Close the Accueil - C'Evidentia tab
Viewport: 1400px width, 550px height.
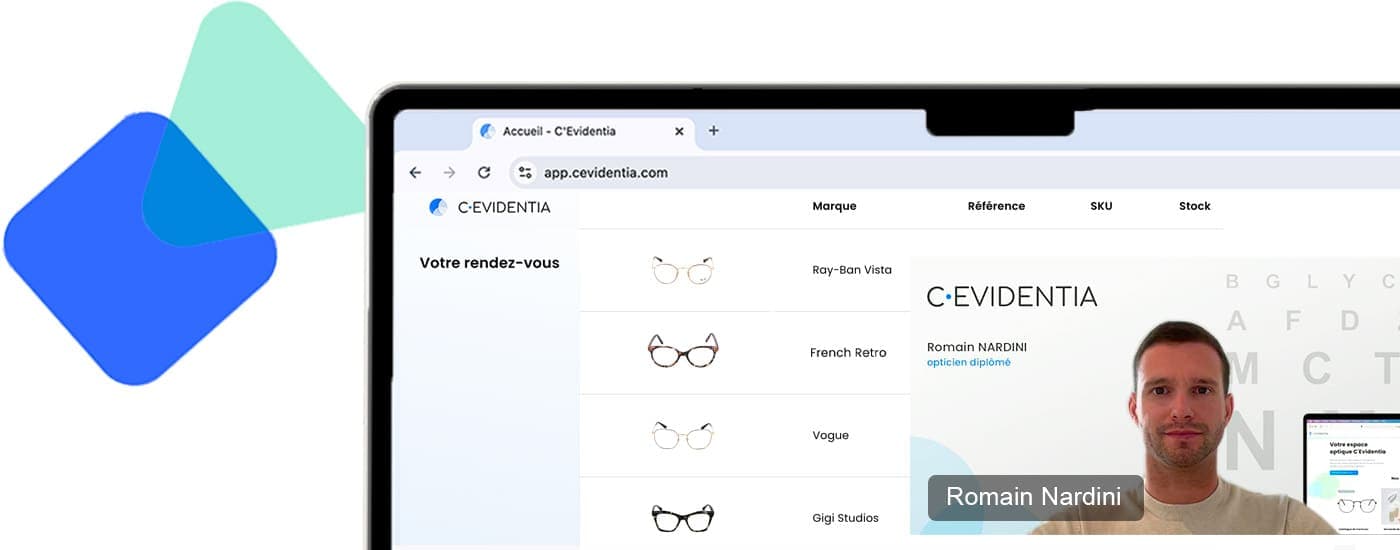[679, 131]
